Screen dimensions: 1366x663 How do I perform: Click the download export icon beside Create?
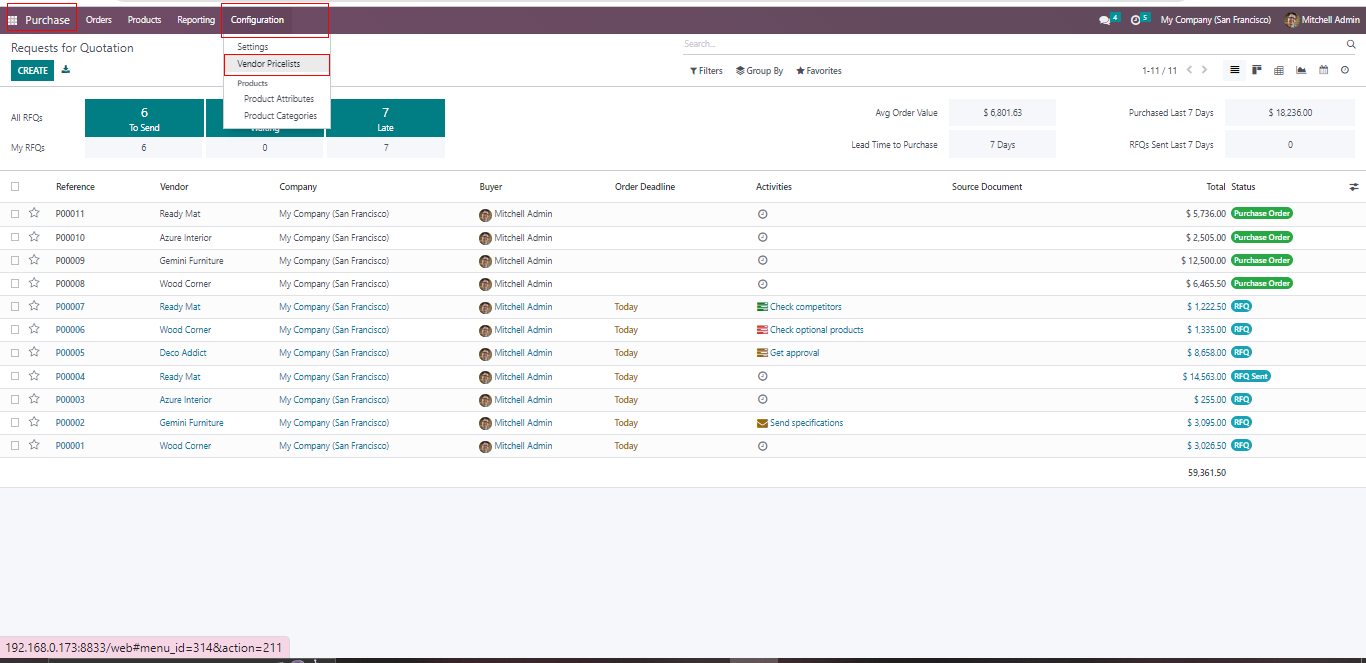[x=66, y=70]
